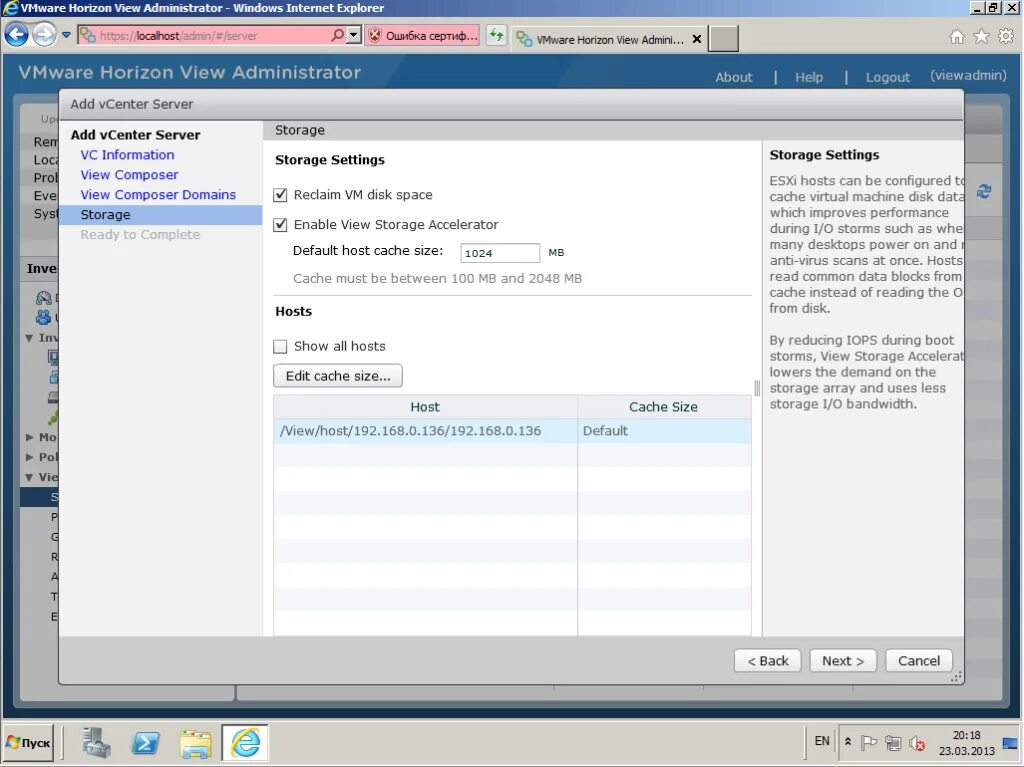Grab the help panel splitter handle
Image resolution: width=1024 pixels, height=767 pixels.
[757, 389]
